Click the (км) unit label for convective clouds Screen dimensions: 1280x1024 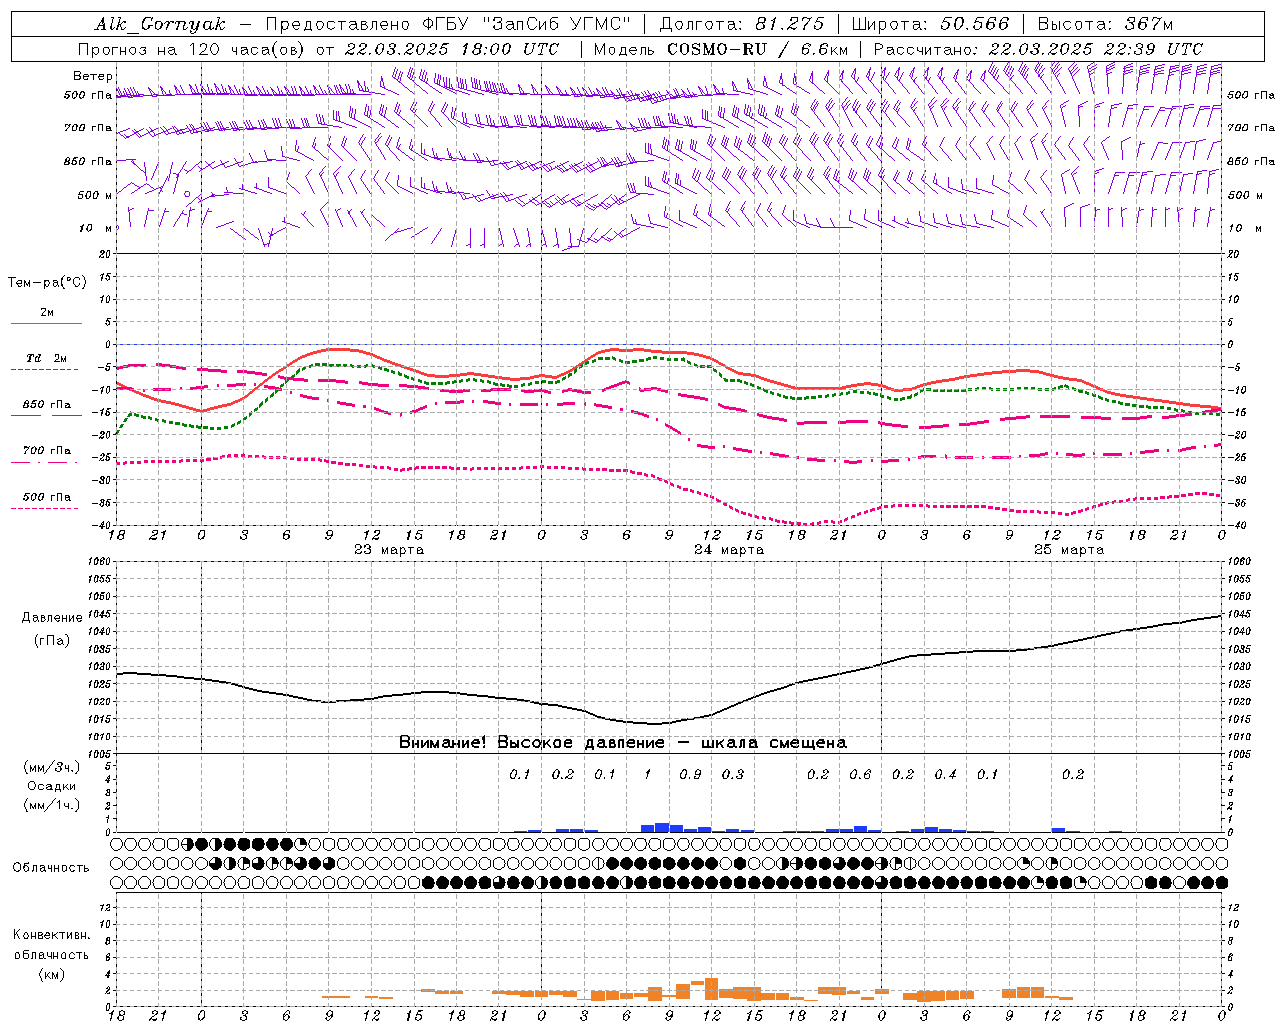[x=52, y=974]
